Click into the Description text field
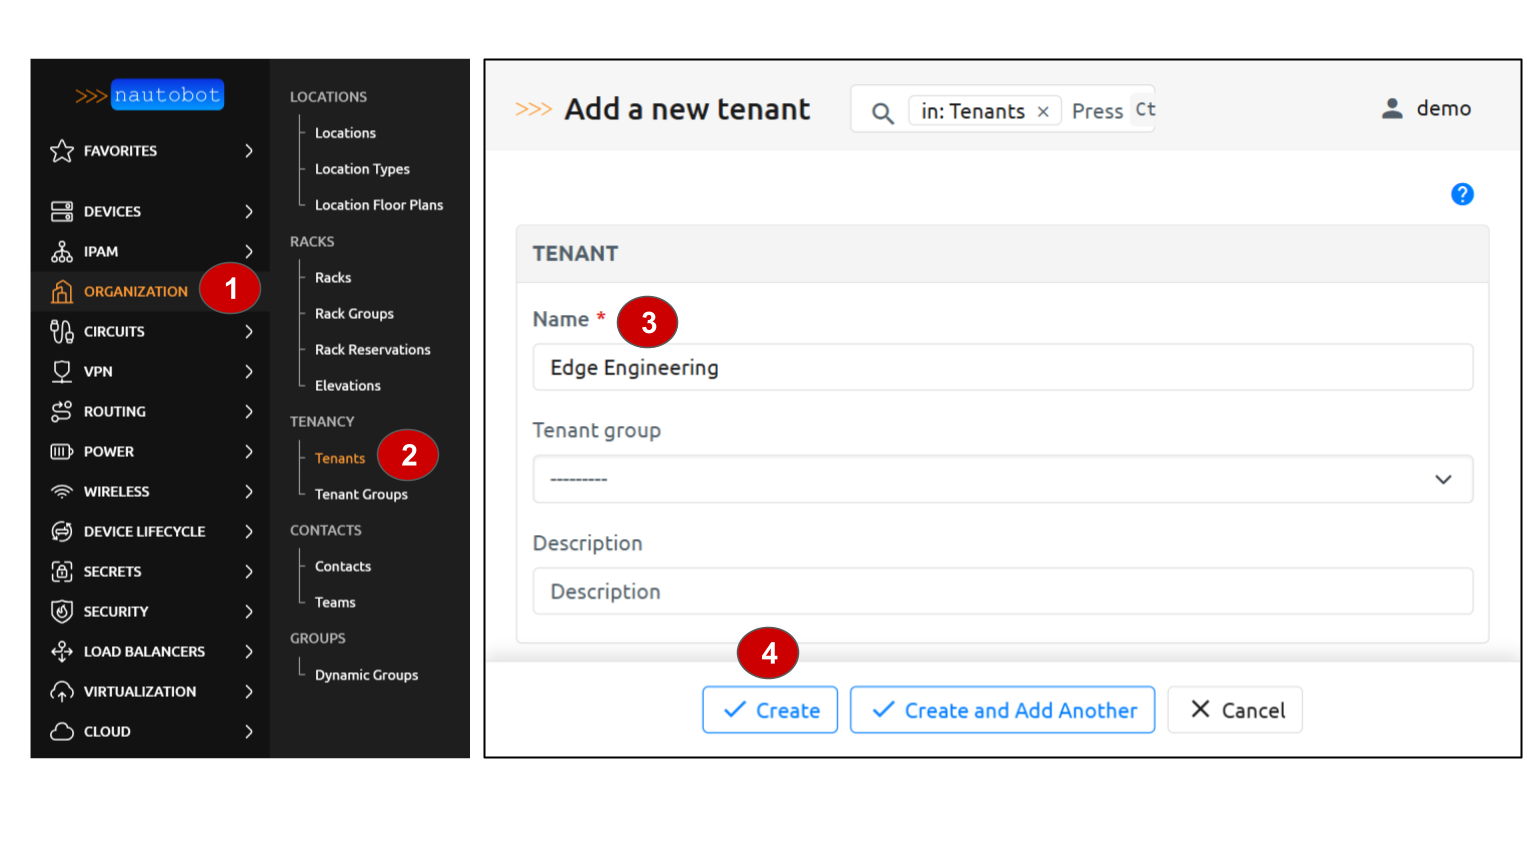Viewport: 1536px width, 864px height. [1002, 591]
